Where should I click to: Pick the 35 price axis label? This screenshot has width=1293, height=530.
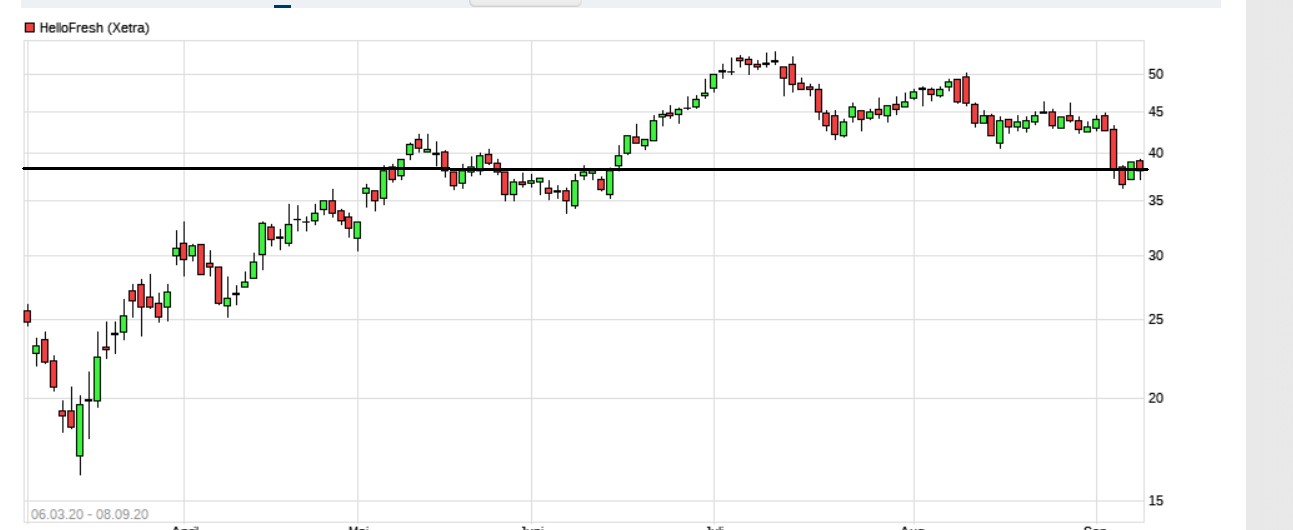tap(1156, 201)
